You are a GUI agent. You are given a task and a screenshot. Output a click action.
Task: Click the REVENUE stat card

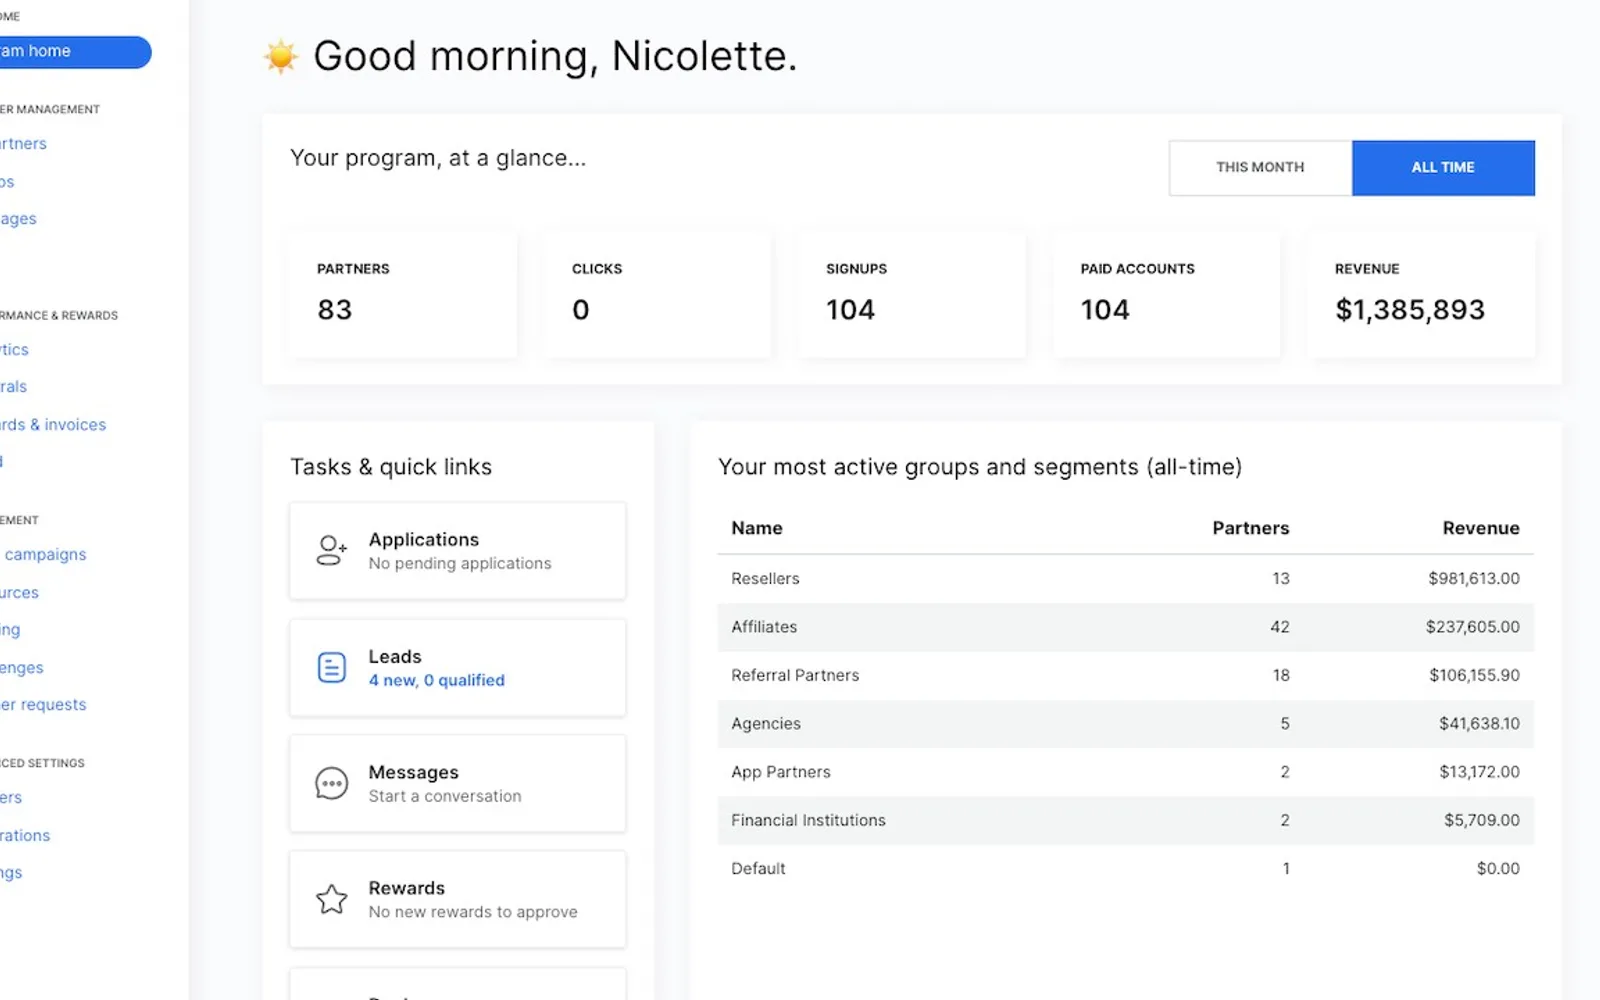click(1420, 294)
